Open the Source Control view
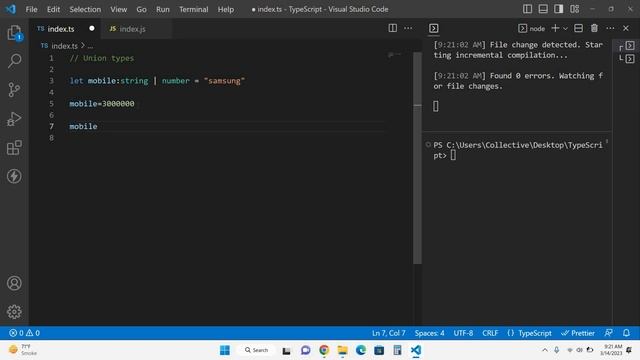Viewport: 640px width, 360px height. [x=14, y=90]
